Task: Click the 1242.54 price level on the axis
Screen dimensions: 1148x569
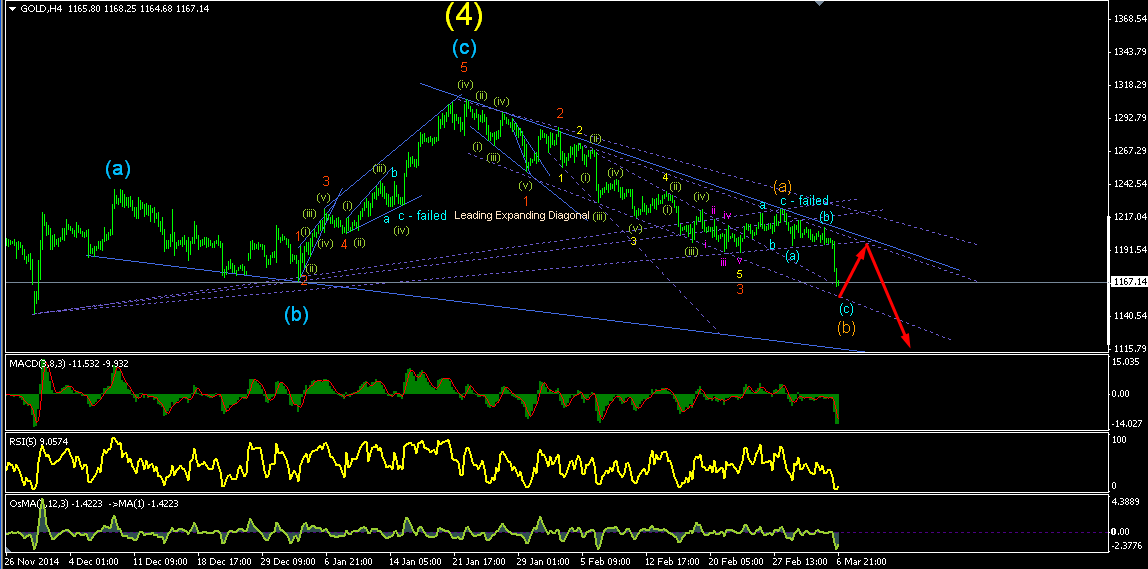Action: (1128, 183)
